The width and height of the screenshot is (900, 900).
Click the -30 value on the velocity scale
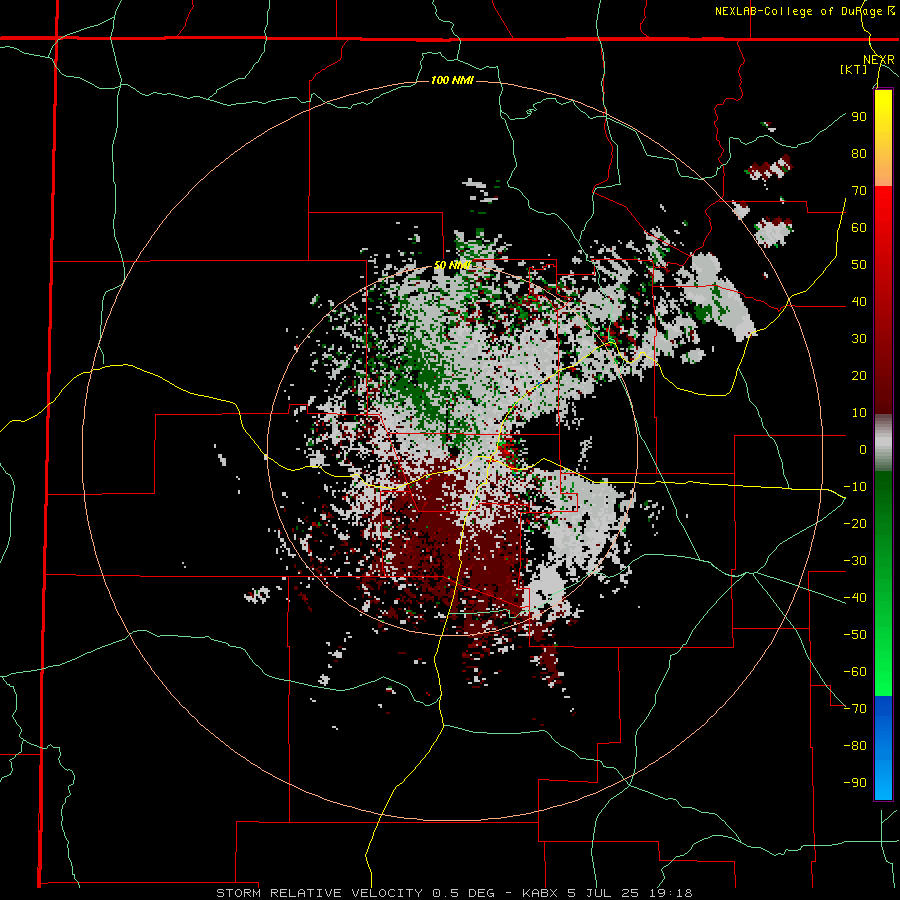tap(855, 561)
